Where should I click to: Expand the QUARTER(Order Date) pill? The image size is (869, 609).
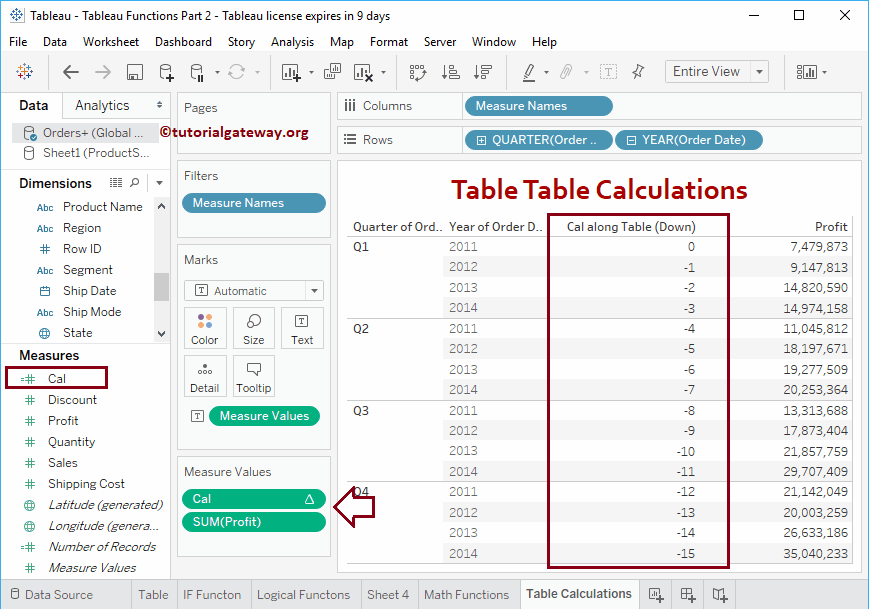pyautogui.click(x=482, y=140)
